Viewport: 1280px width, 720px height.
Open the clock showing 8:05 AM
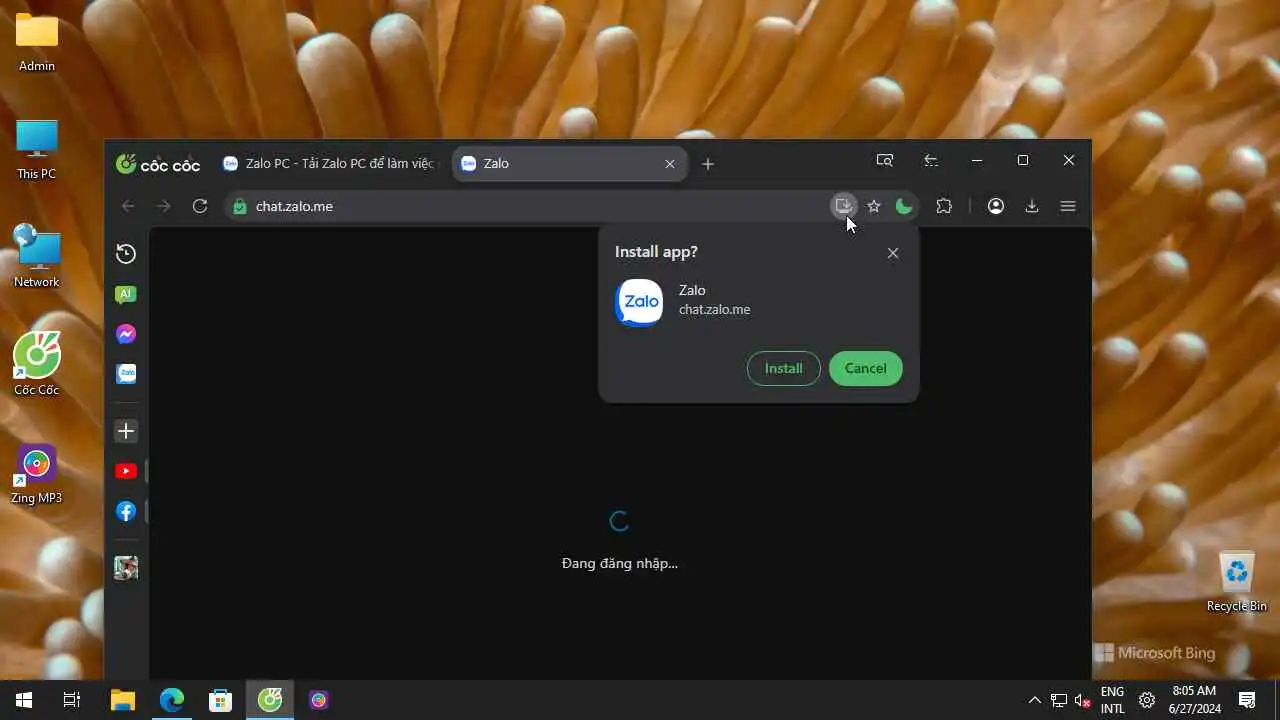point(1194,700)
